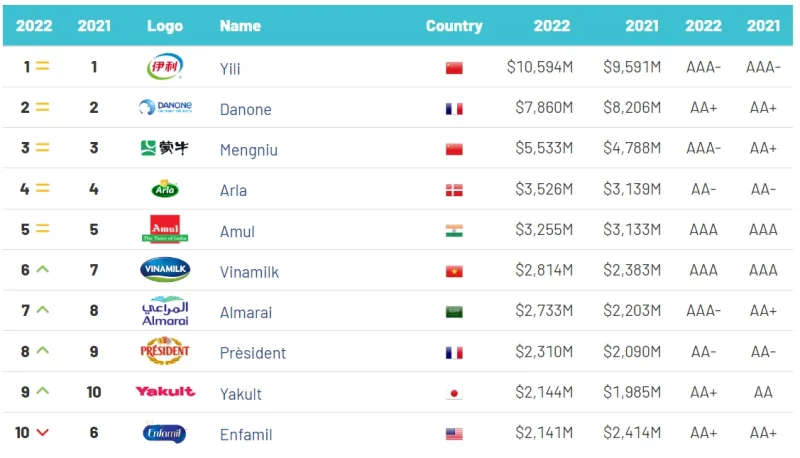Select the Mengniu logo
This screenshot has height=458, width=800.
pos(164,148)
